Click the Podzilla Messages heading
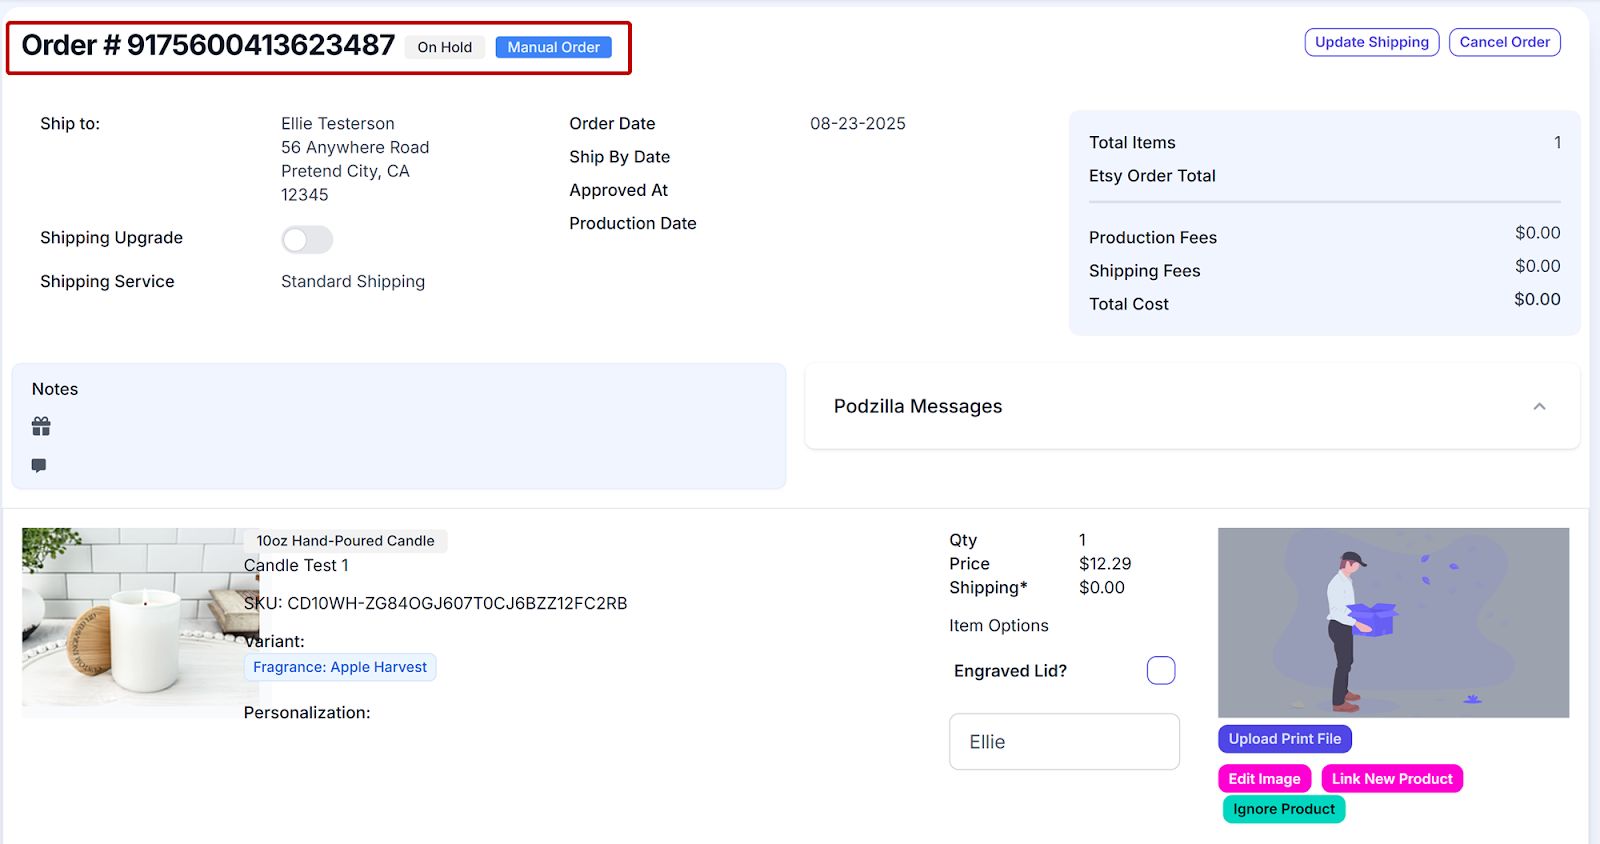Viewport: 1600px width, 844px height. pos(917,406)
